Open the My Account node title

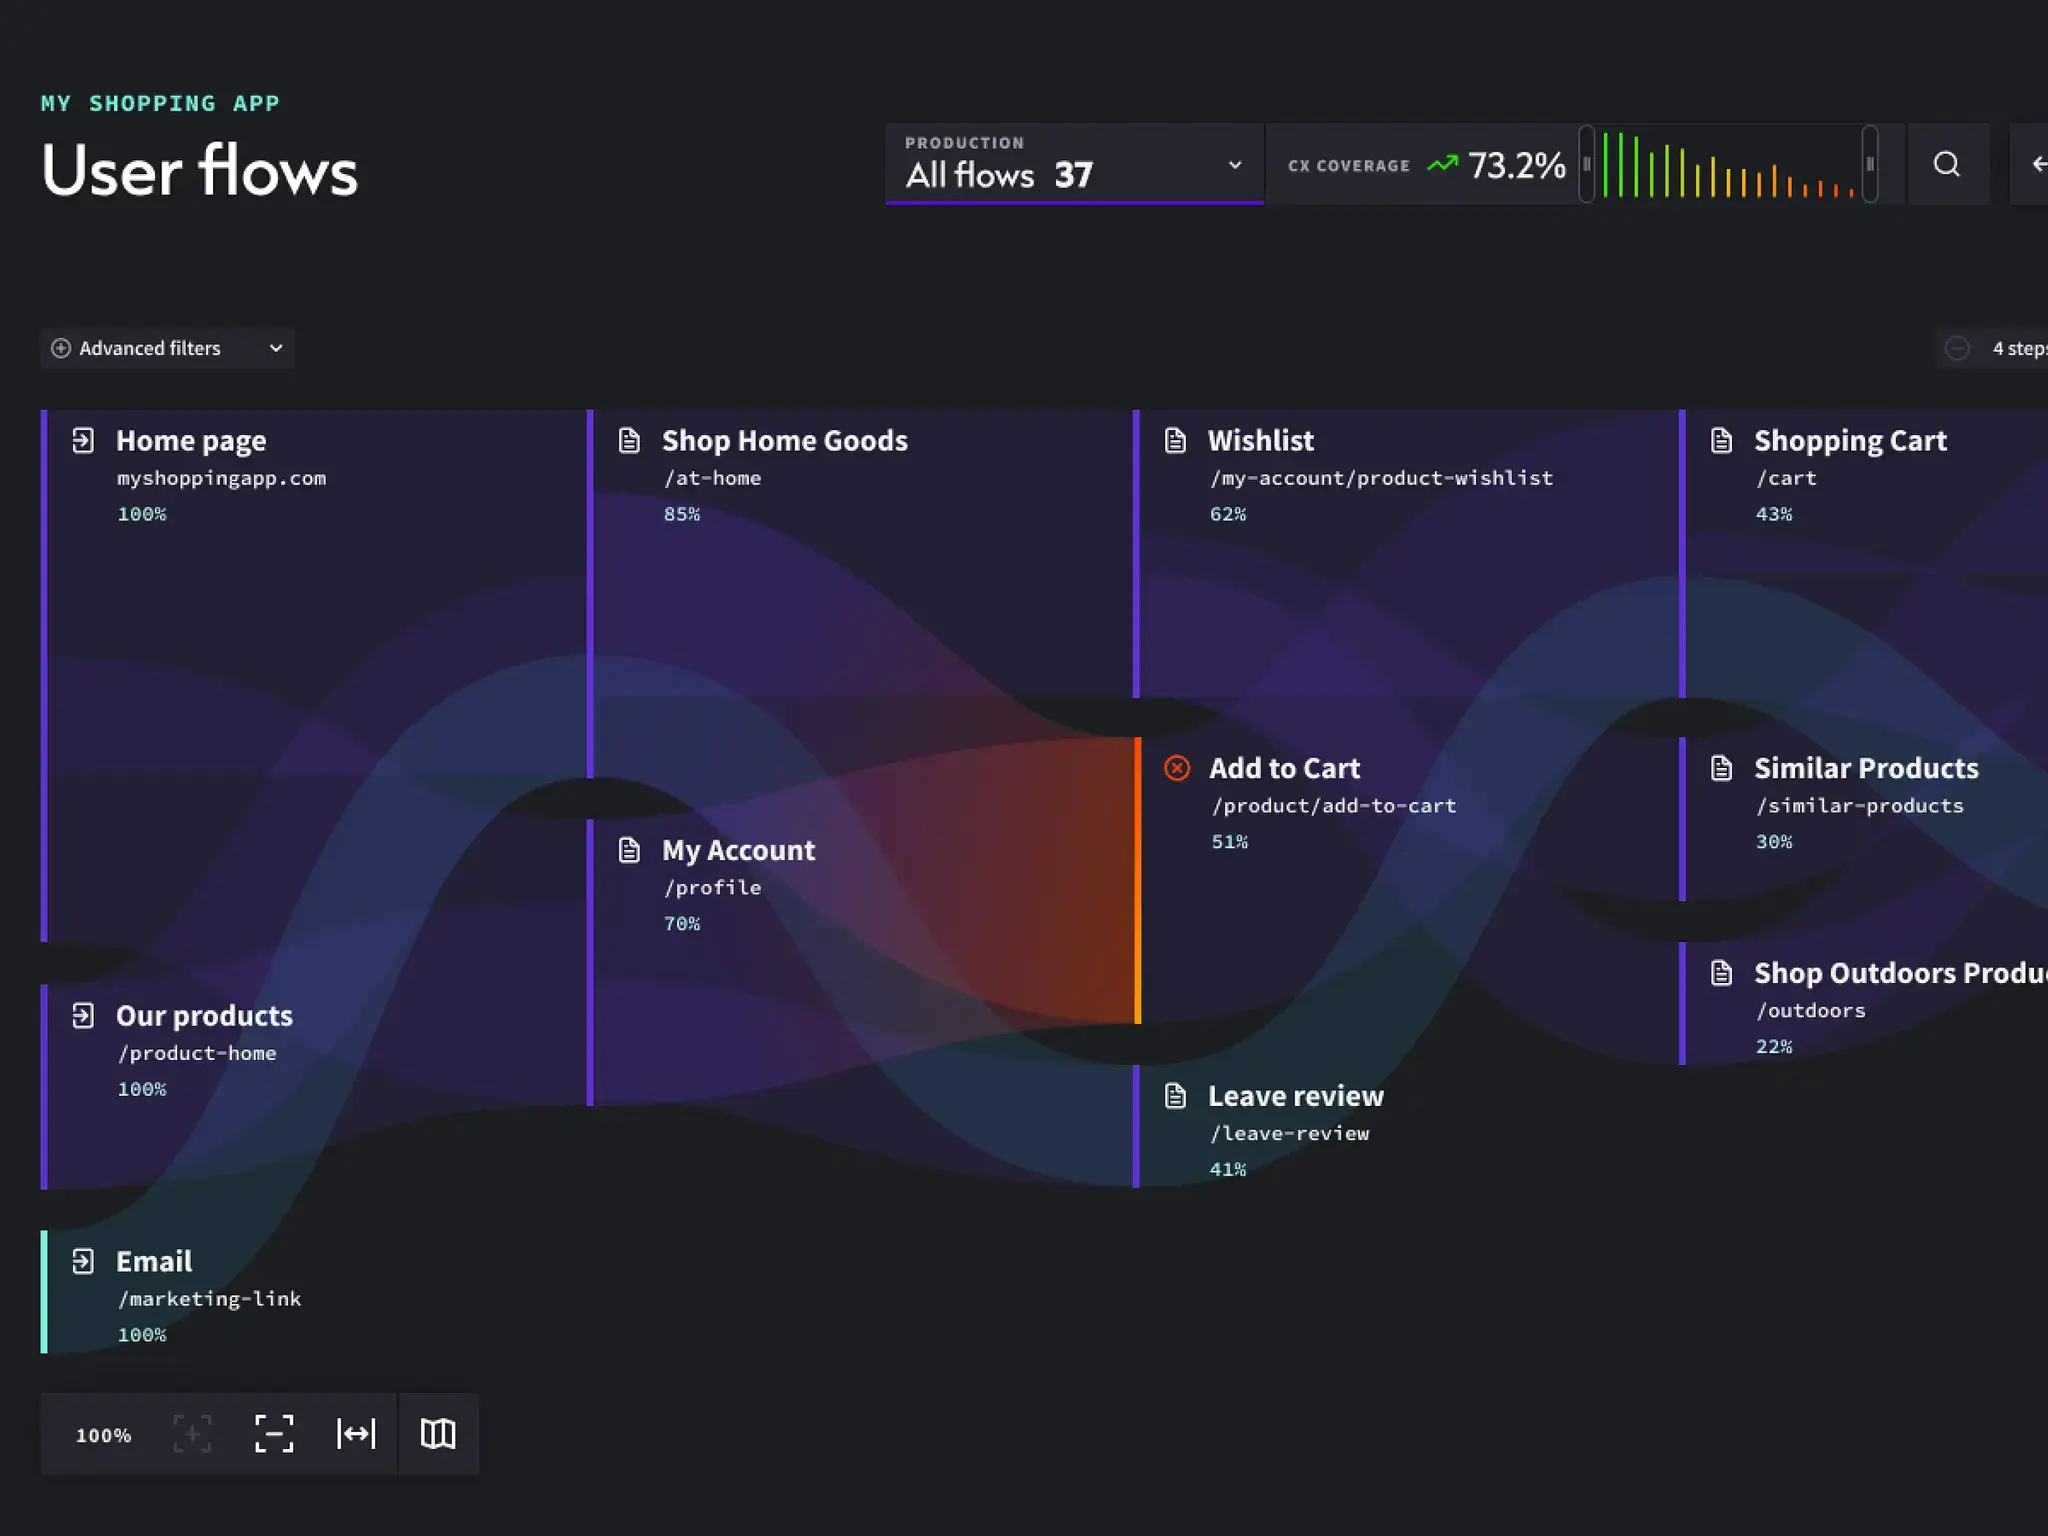coord(739,850)
